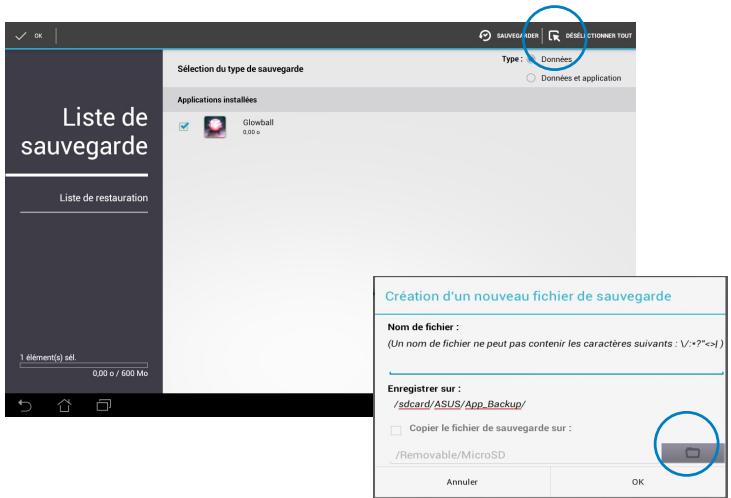Viewport: 731px width, 498px height.
Task: Browse folder icon in backup dialog
Action: (x=692, y=452)
